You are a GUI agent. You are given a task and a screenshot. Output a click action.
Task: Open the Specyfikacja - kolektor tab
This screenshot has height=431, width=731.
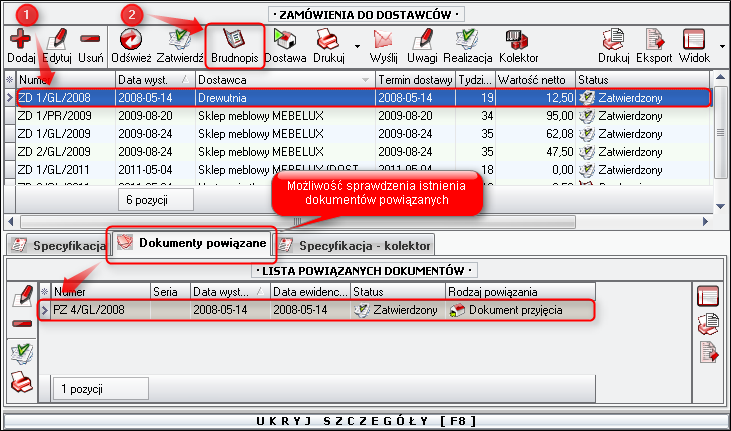coord(354,244)
